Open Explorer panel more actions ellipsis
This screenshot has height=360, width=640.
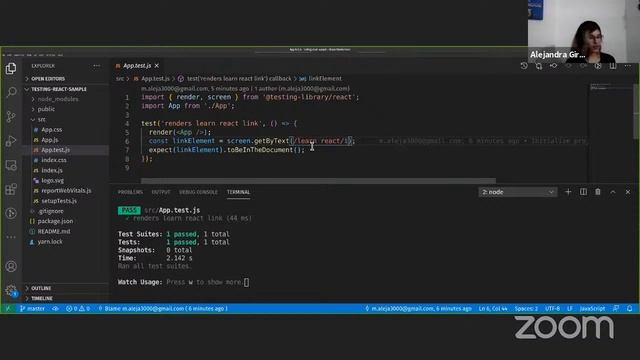(x=97, y=66)
